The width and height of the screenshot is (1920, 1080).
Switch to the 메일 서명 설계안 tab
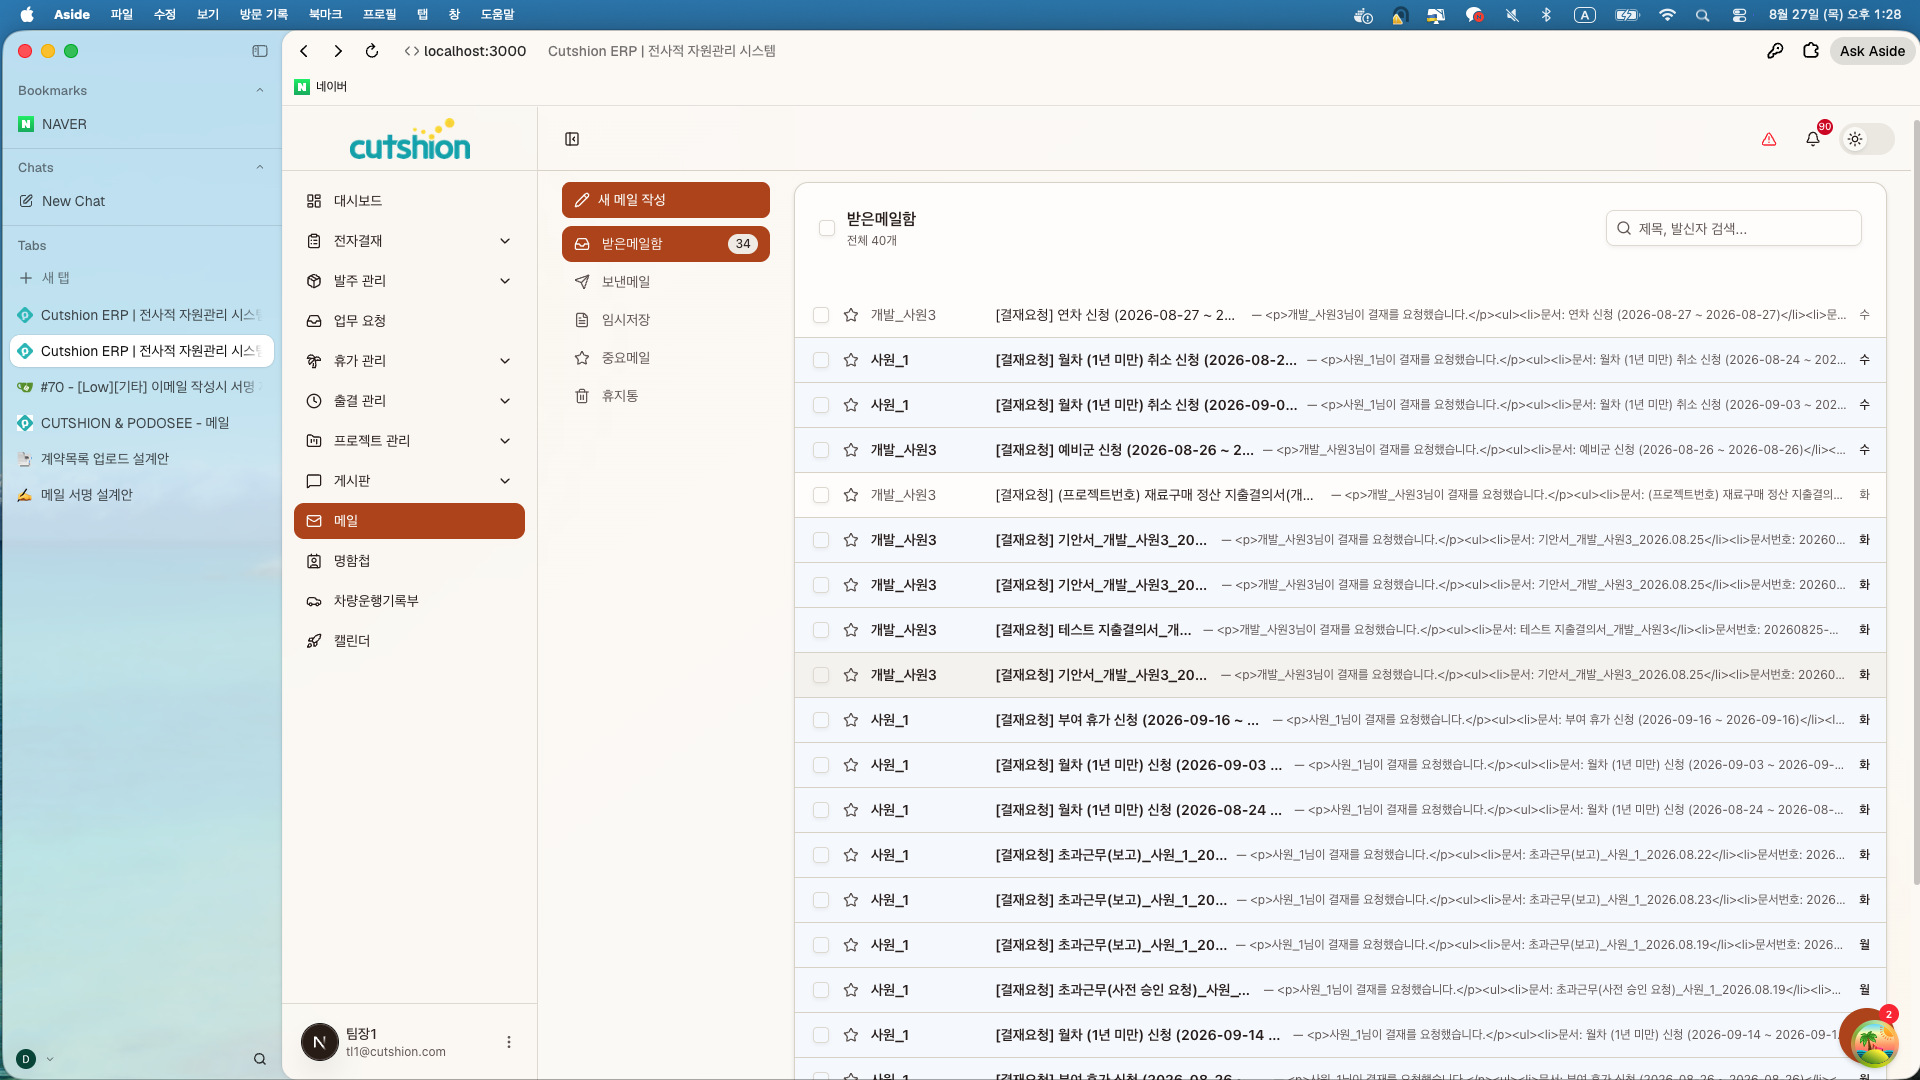[x=141, y=495]
